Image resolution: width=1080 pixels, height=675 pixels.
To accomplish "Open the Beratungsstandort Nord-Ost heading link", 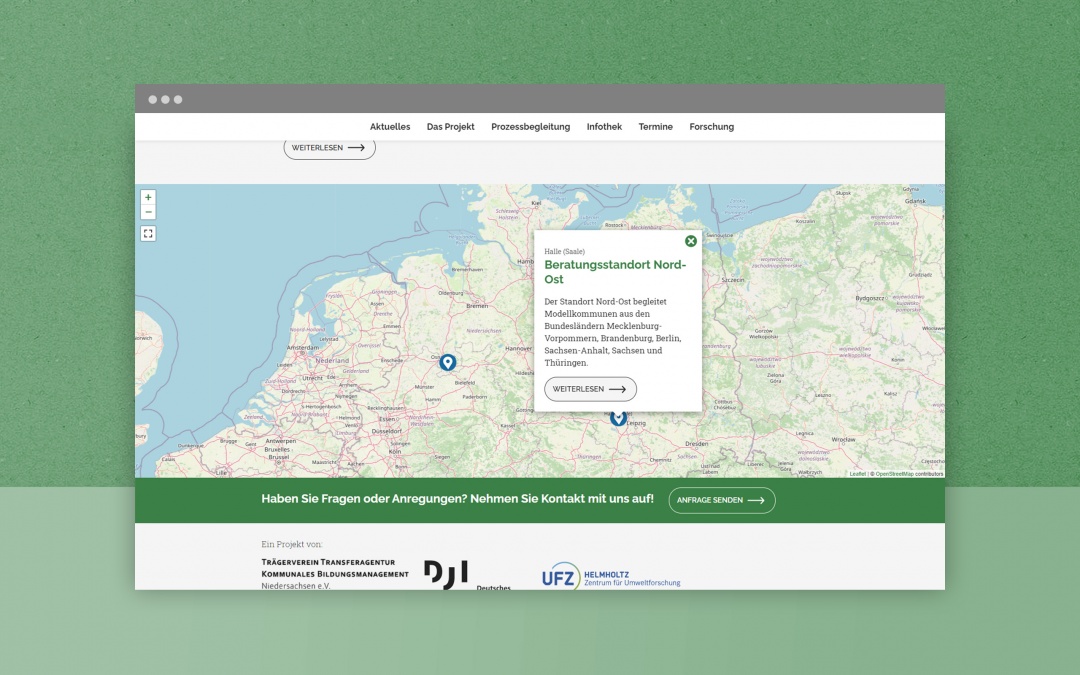I will point(615,272).
